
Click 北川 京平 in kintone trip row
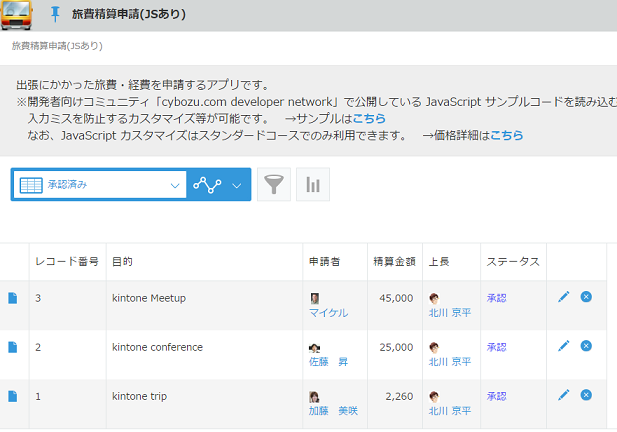pos(449,411)
